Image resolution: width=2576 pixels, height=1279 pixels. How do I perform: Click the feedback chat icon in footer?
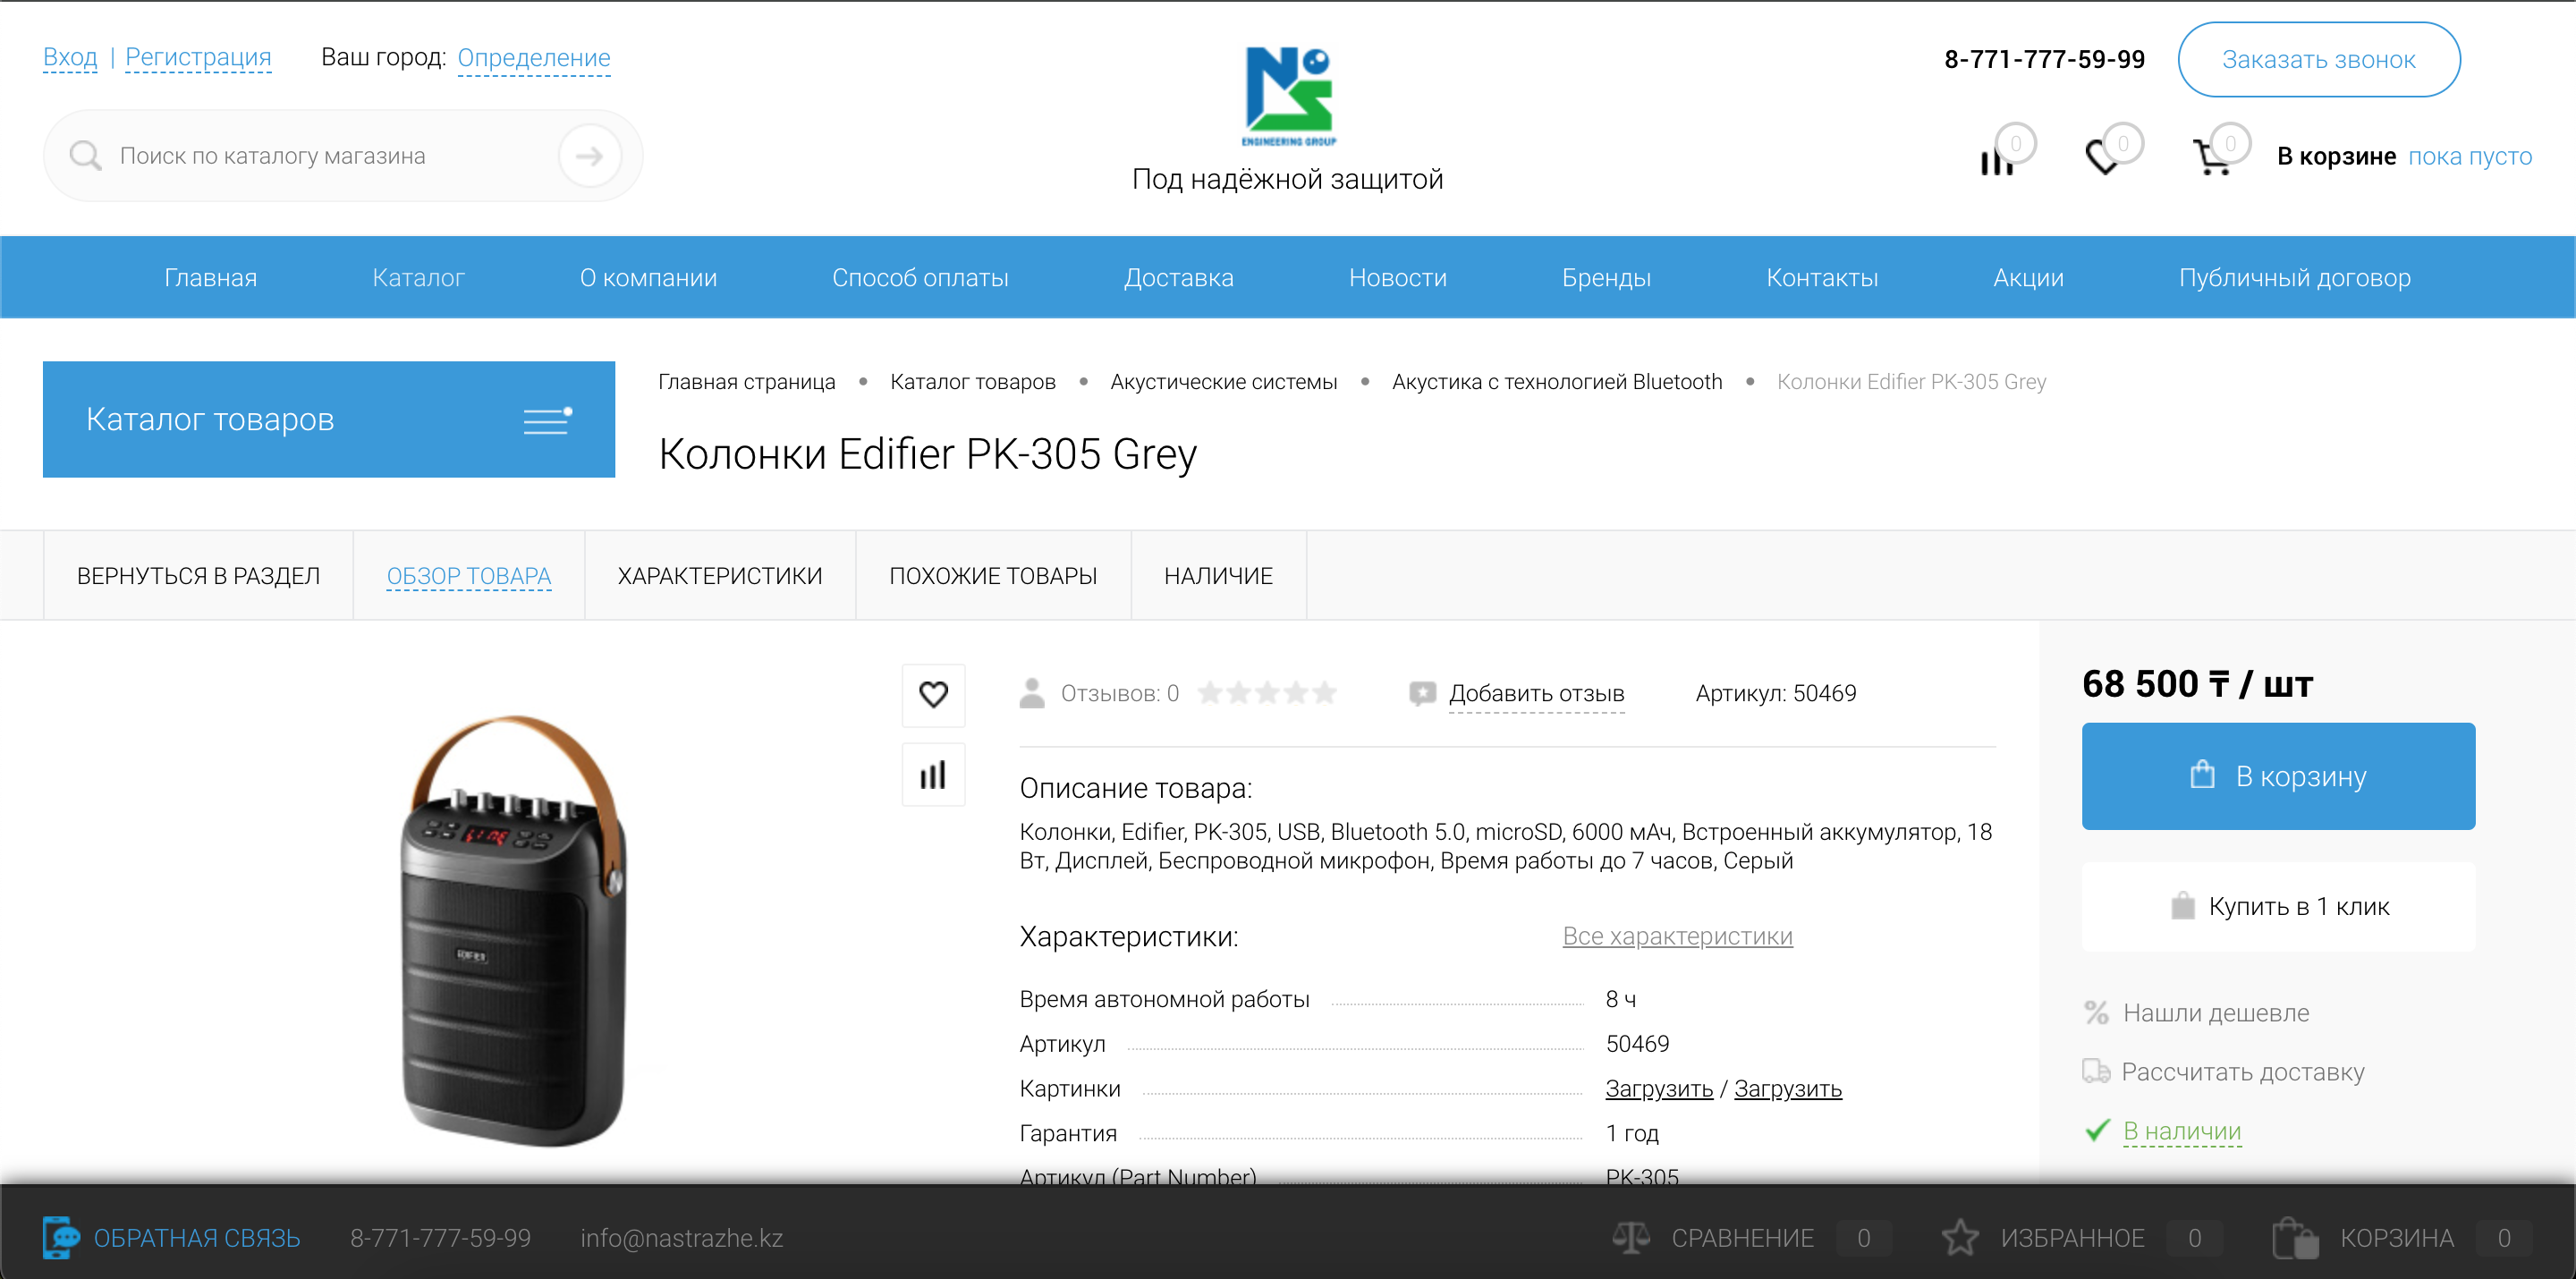[61, 1238]
